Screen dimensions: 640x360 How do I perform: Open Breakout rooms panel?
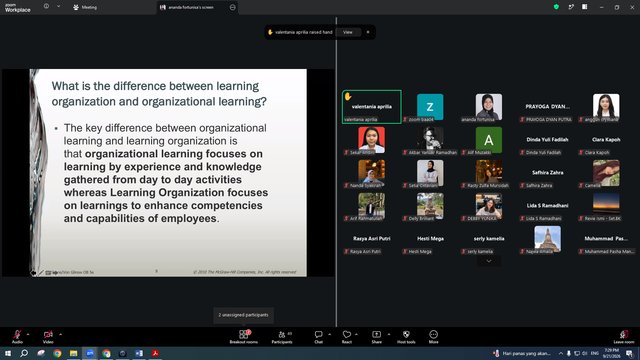tap(244, 337)
